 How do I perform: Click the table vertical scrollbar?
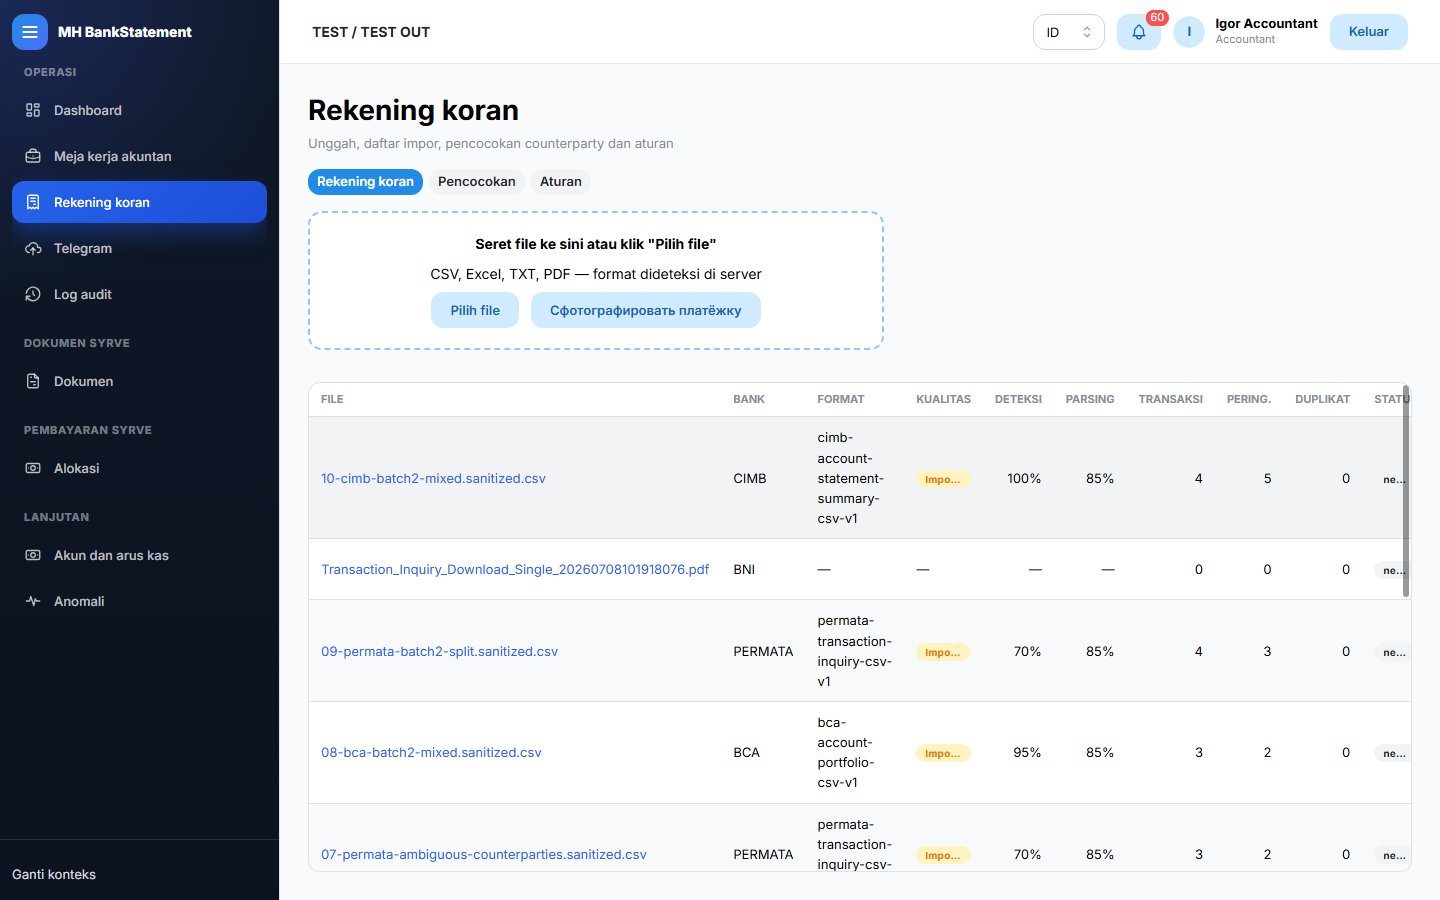1406,491
